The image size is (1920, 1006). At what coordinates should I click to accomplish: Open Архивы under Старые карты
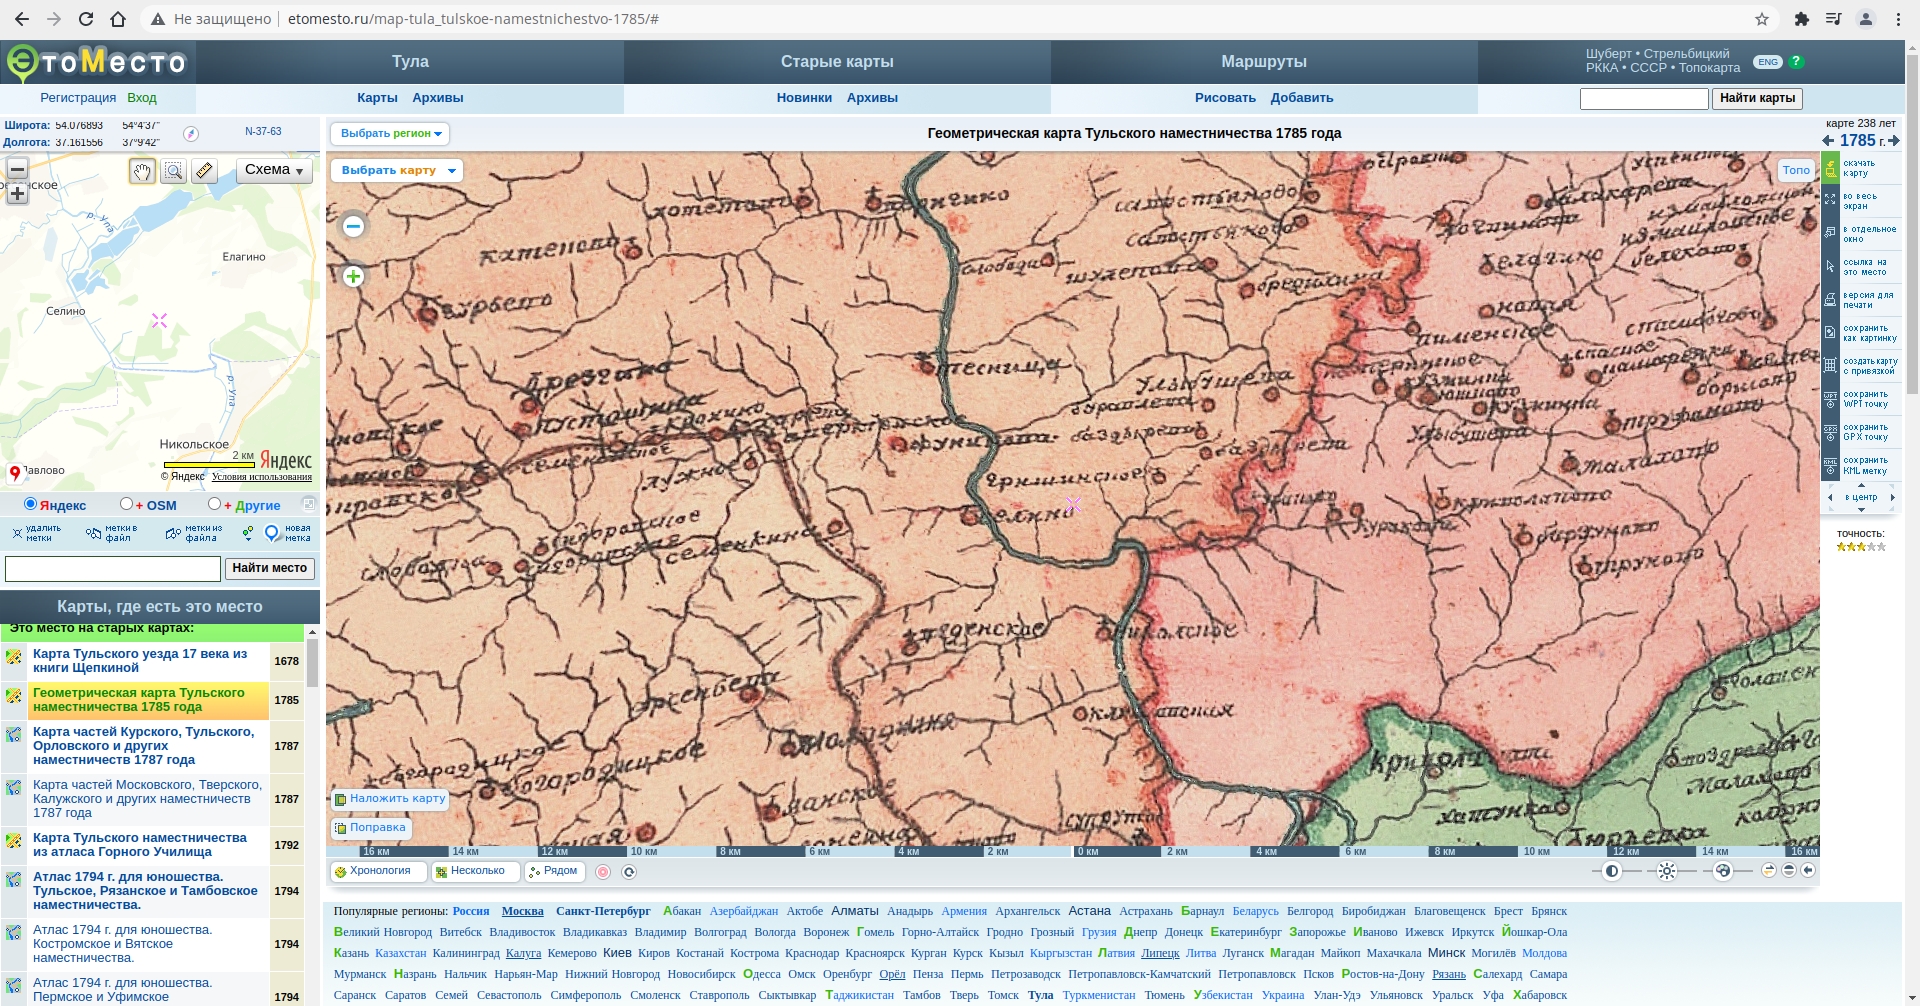(872, 98)
